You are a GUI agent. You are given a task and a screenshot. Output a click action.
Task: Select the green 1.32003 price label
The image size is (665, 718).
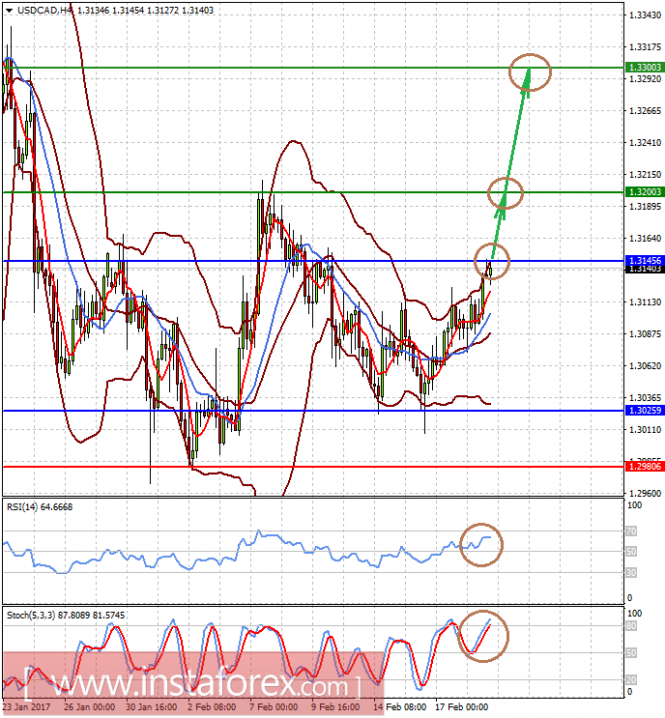pyautogui.click(x=644, y=192)
